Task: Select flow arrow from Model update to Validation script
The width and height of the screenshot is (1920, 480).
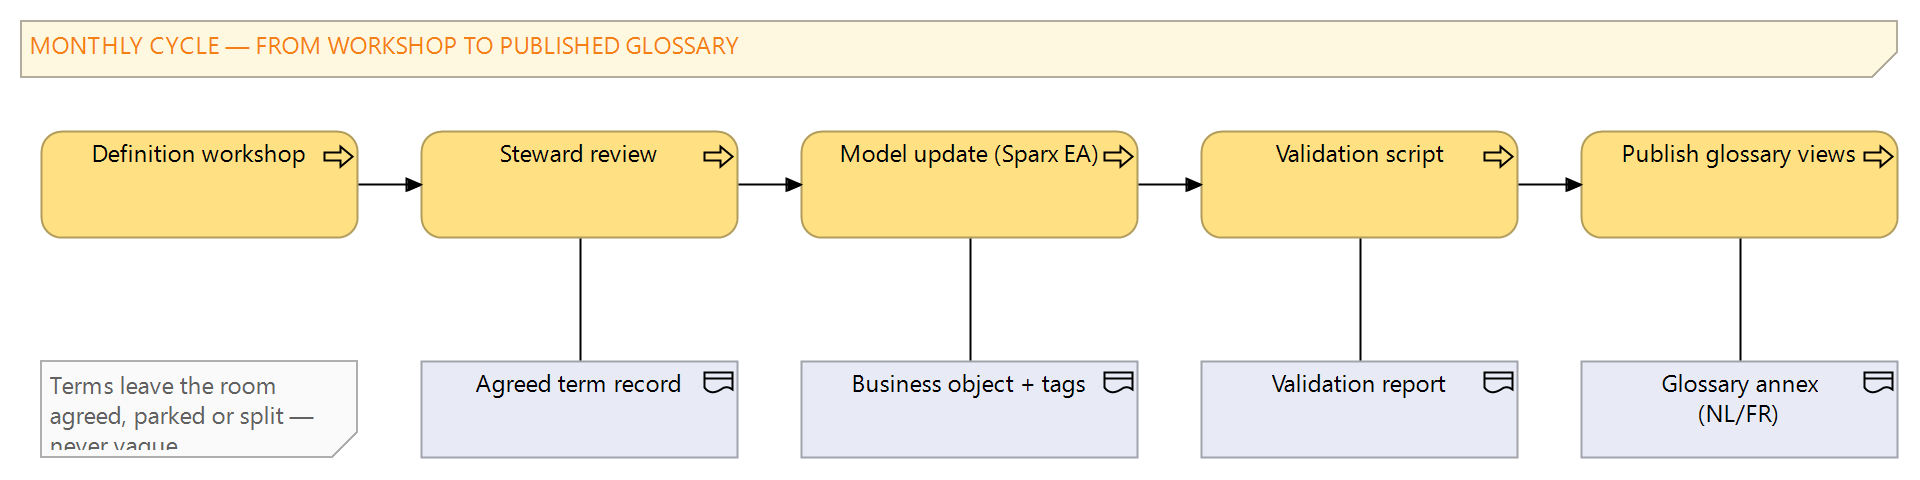Action: pyautogui.click(x=1170, y=184)
